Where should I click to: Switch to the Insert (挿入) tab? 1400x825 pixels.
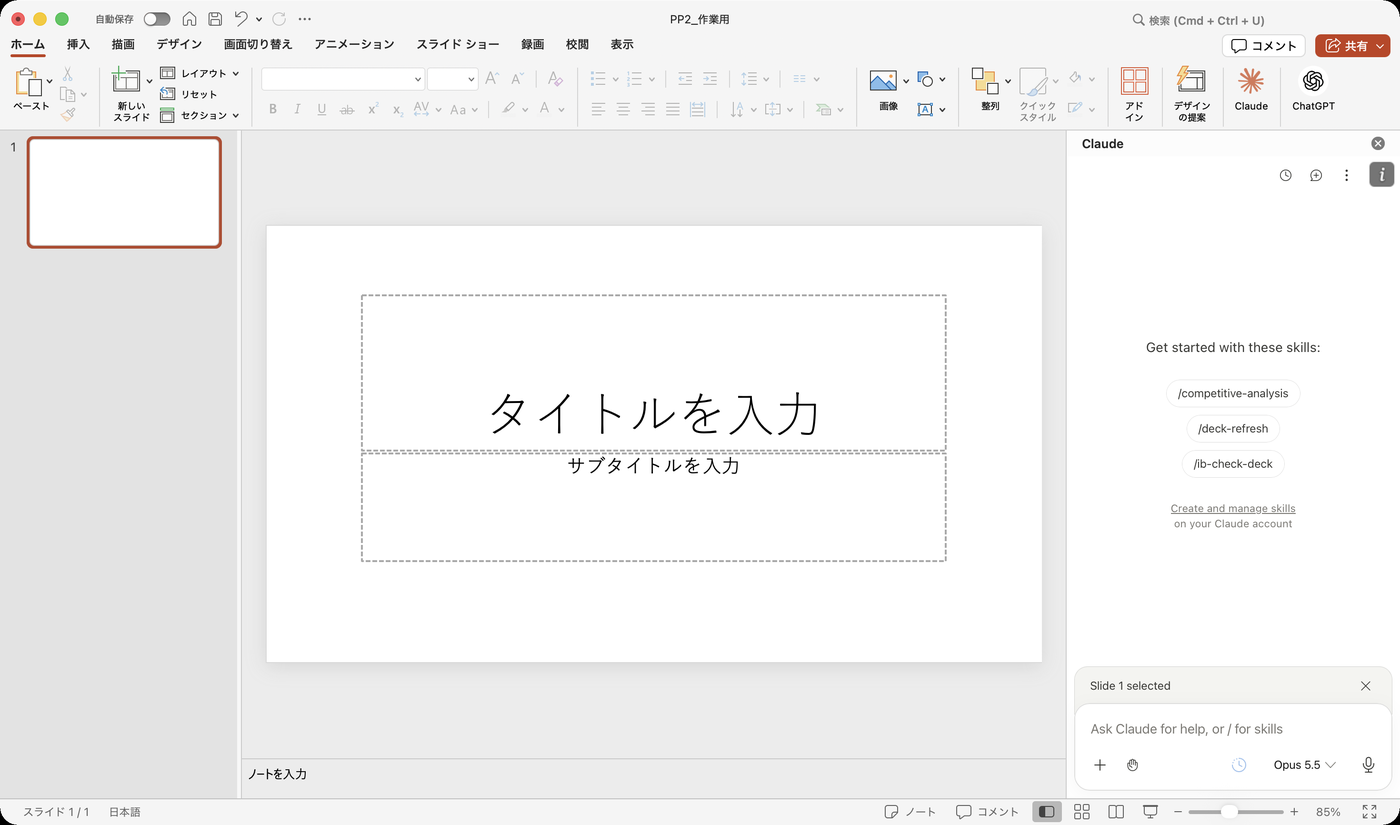pyautogui.click(x=78, y=44)
